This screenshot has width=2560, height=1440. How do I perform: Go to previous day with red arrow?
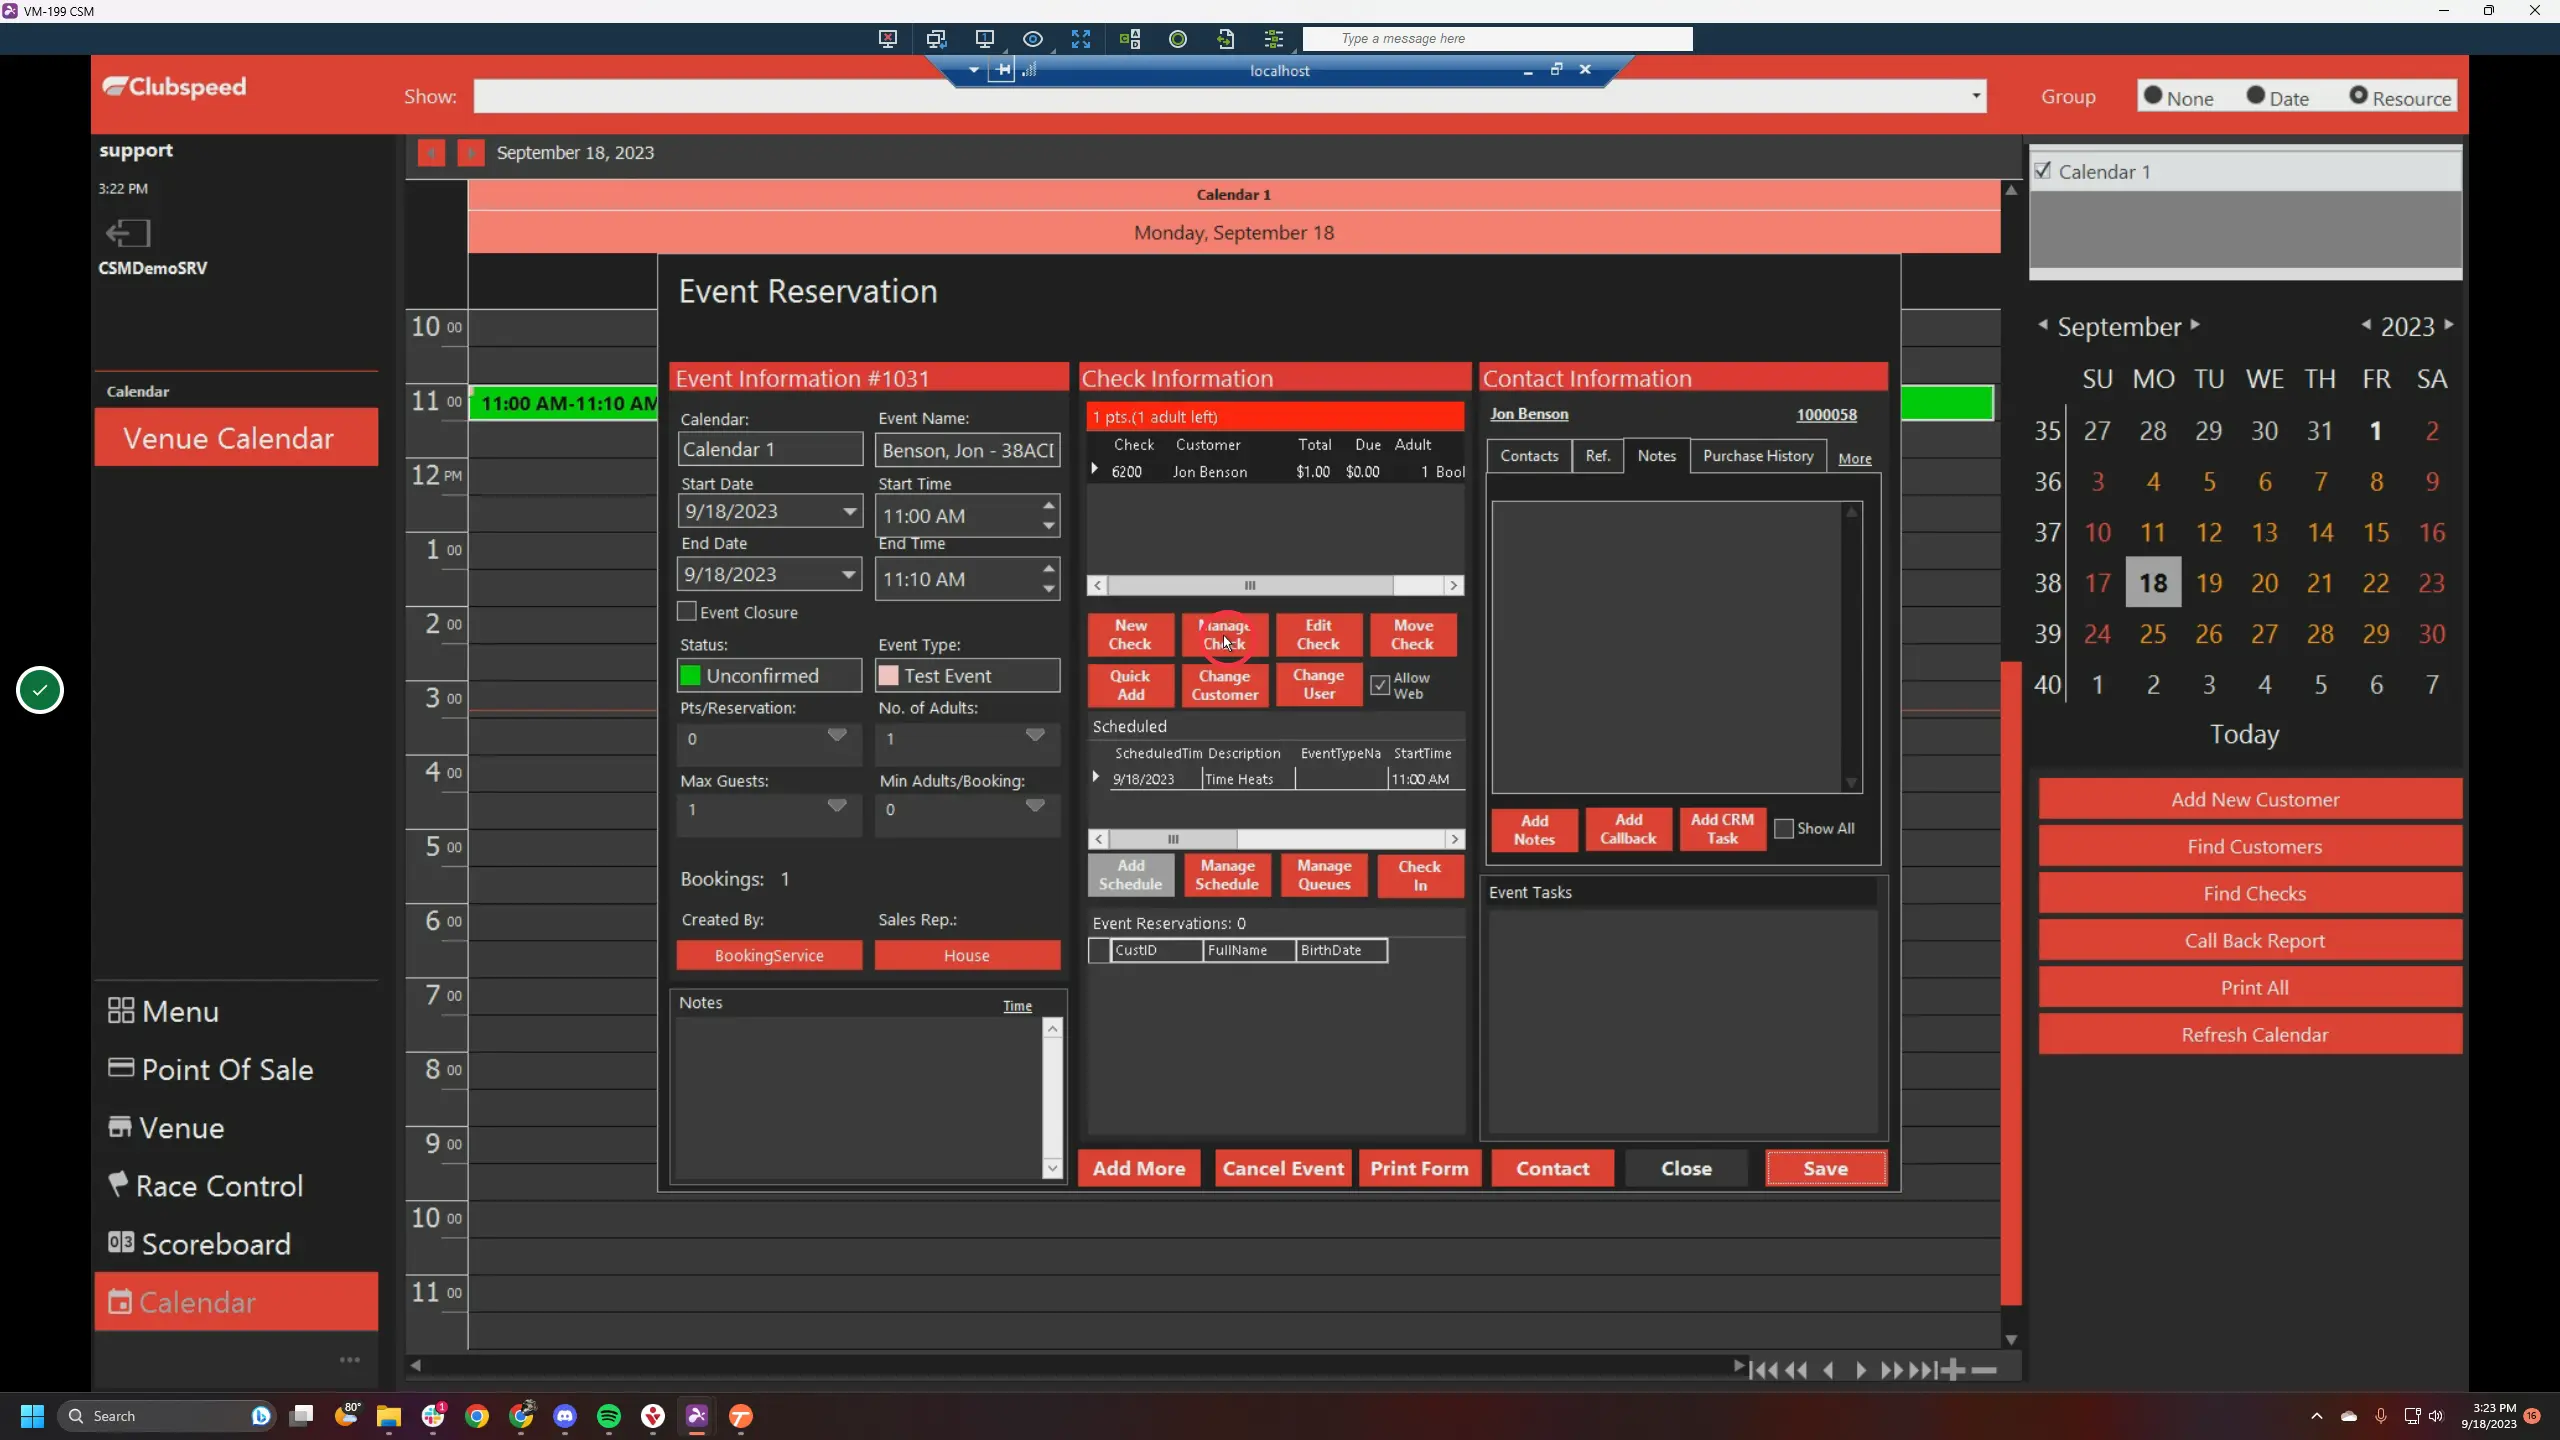(431, 153)
